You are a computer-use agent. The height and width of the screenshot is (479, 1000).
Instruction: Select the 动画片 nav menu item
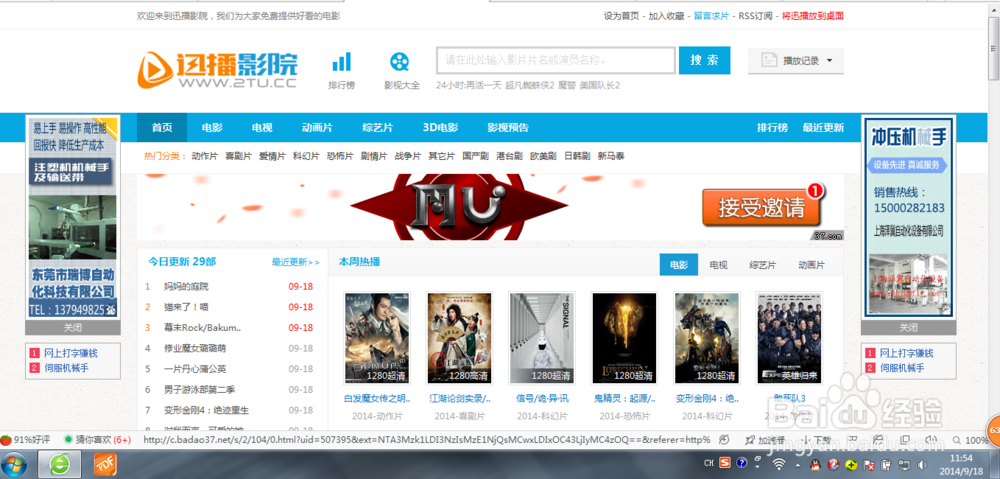click(x=317, y=128)
